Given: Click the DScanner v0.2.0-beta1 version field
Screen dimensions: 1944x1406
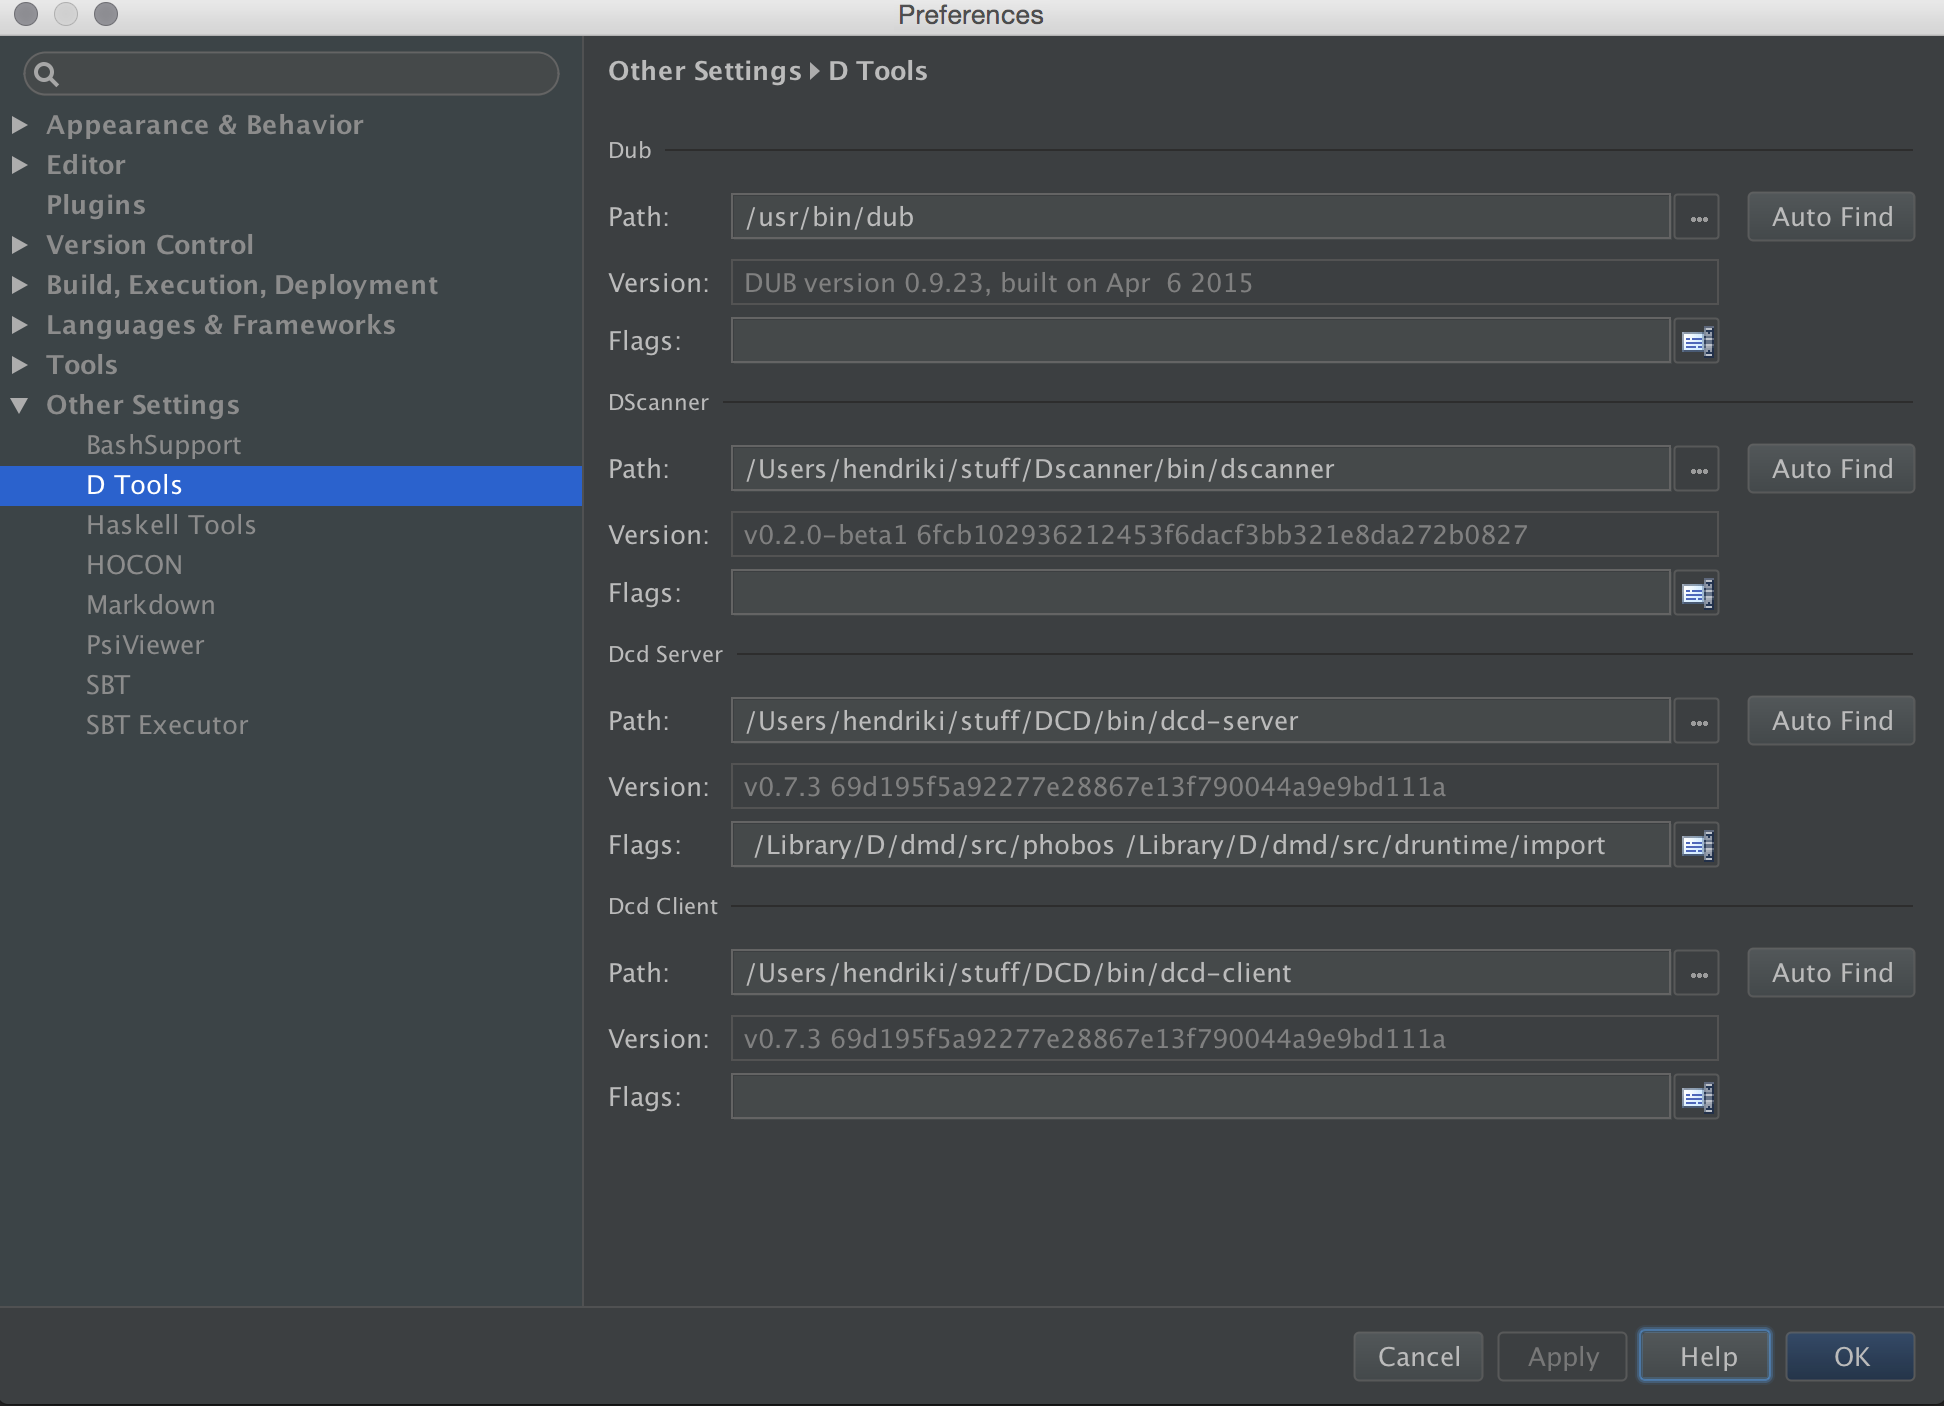Looking at the screenshot, I should pos(1224,535).
